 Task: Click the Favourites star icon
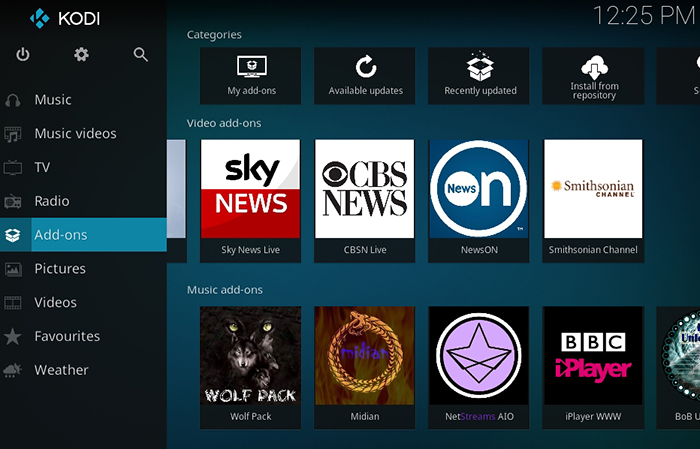tap(13, 337)
